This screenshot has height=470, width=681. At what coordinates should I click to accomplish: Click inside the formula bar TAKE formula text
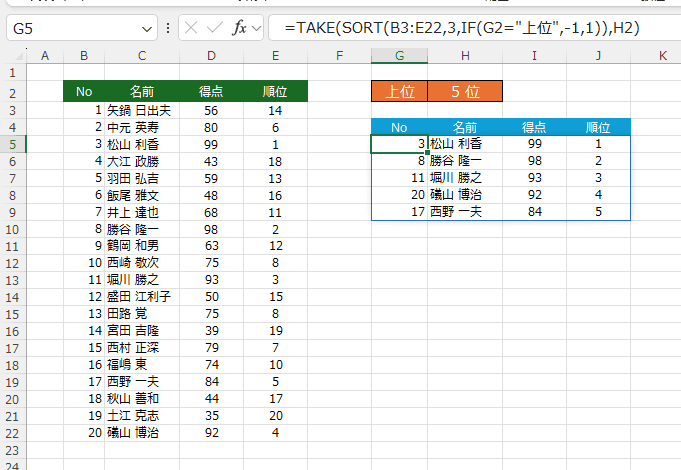pos(460,29)
